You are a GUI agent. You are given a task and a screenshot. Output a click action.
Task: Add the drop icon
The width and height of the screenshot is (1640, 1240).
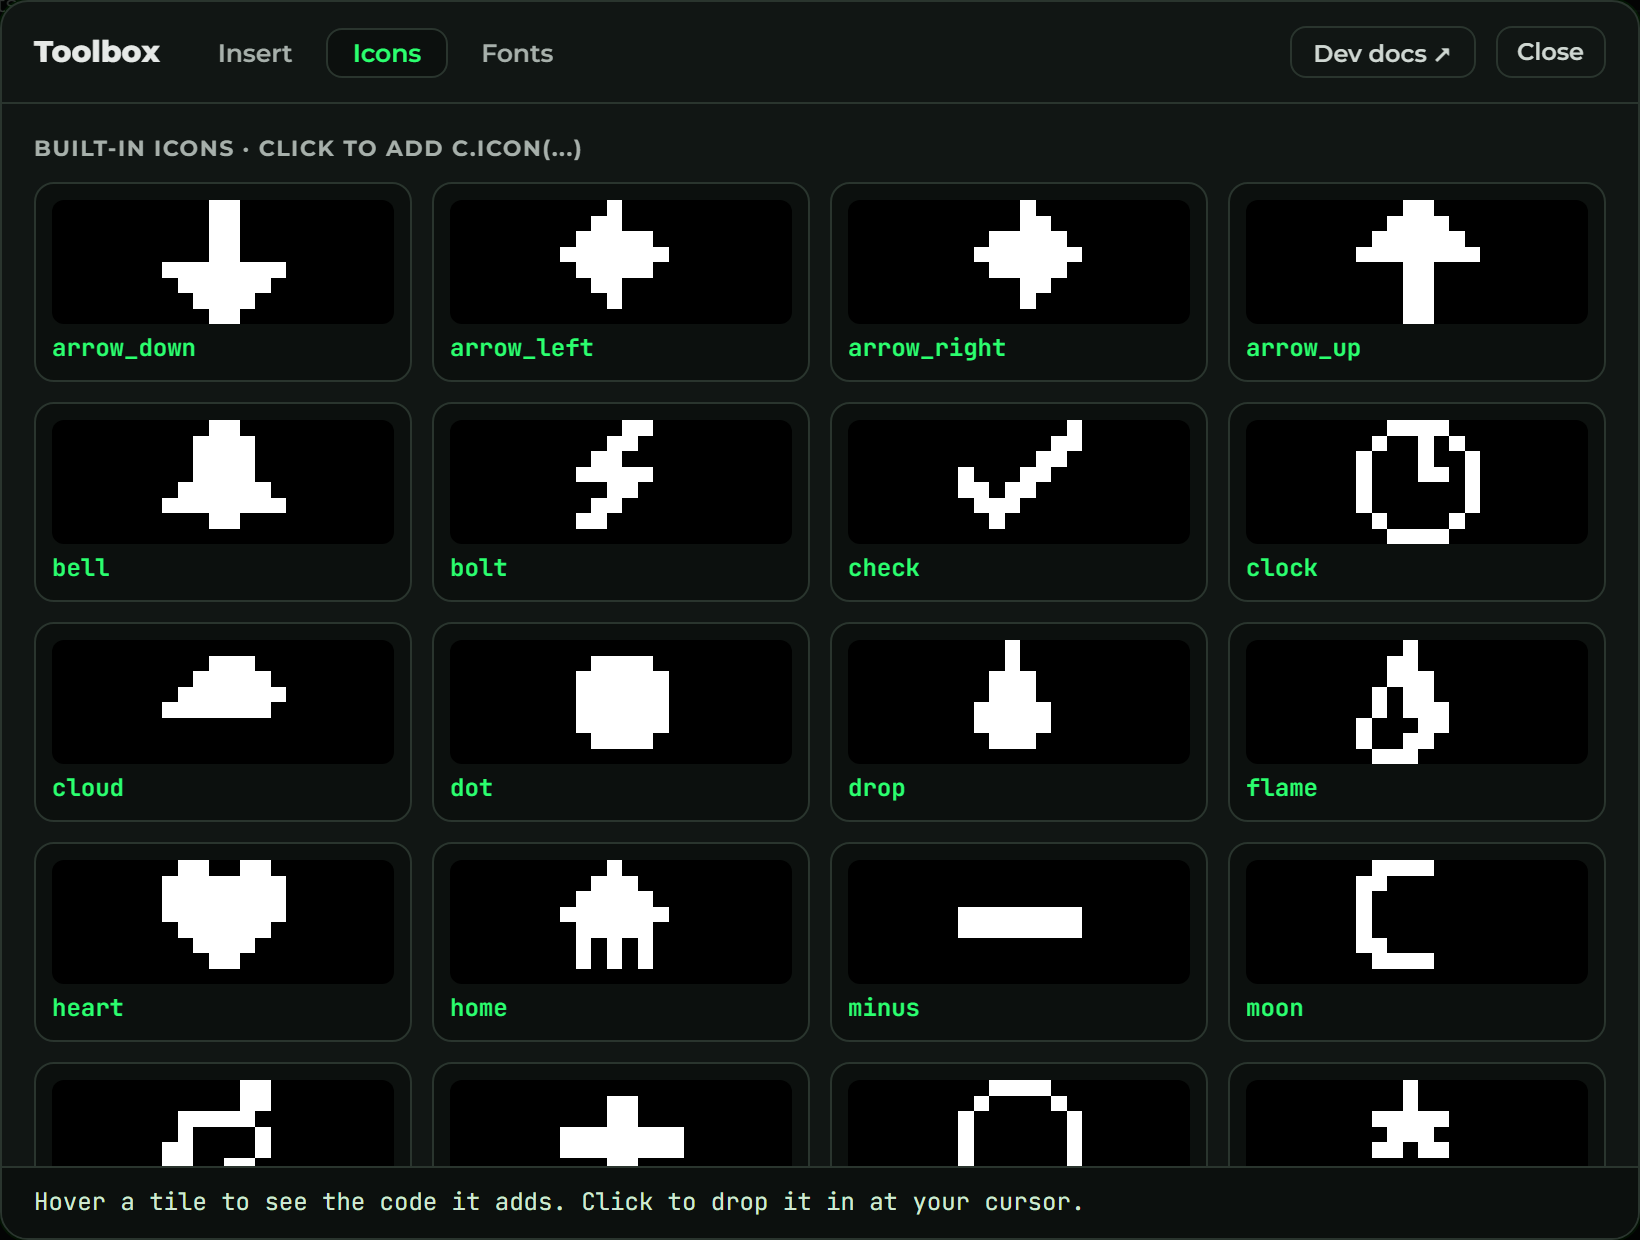1019,722
